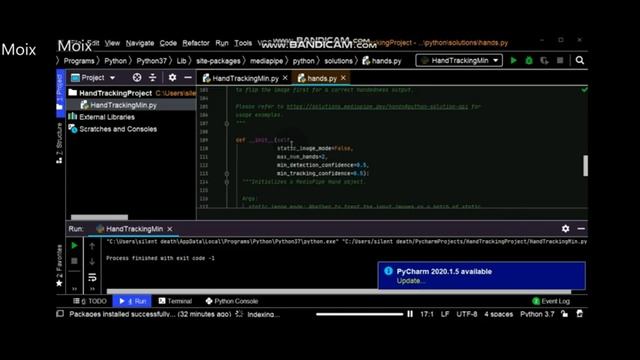Click the stop square in Run panel
The height and width of the screenshot is (360, 640).
74,261
